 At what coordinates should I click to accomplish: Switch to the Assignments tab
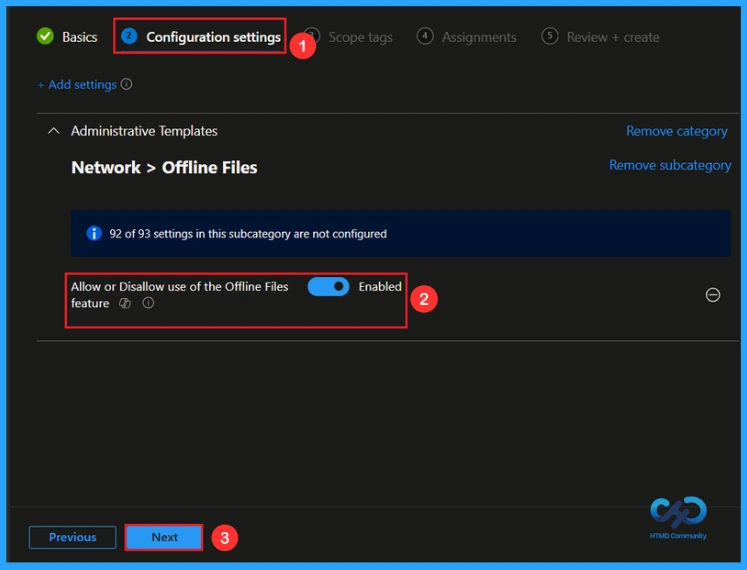(479, 37)
